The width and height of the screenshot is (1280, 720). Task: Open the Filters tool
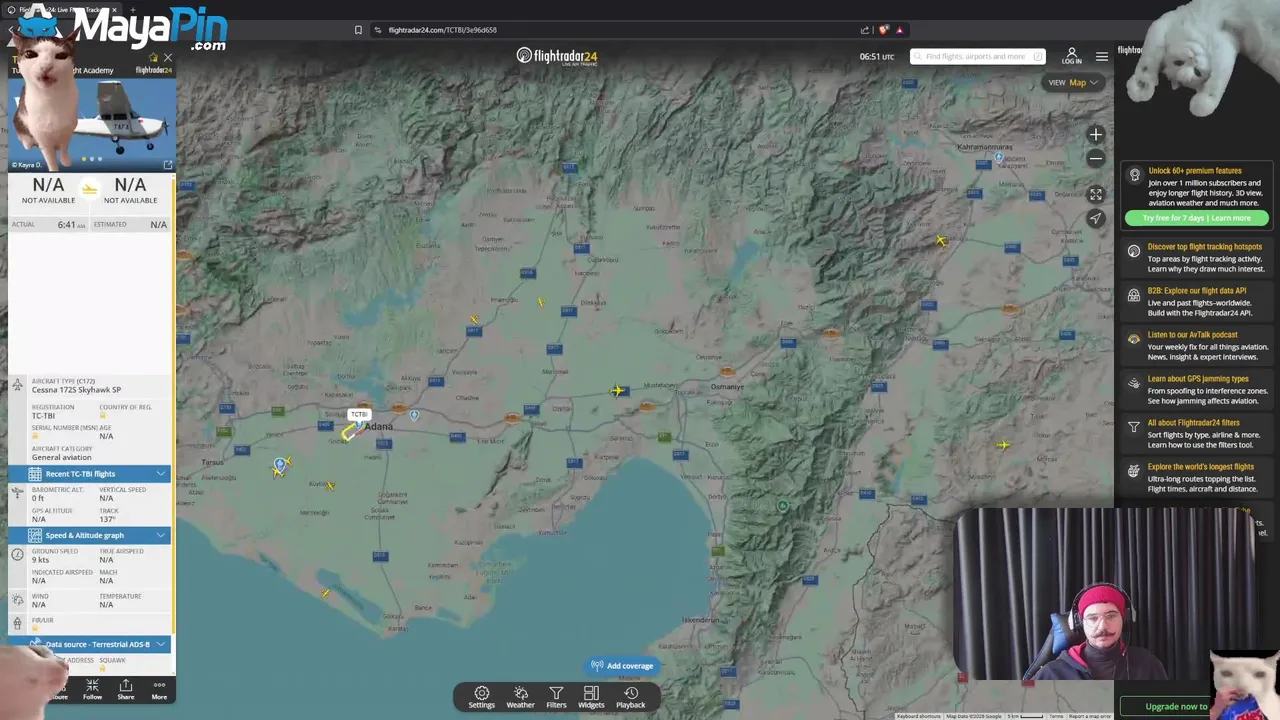click(x=556, y=697)
